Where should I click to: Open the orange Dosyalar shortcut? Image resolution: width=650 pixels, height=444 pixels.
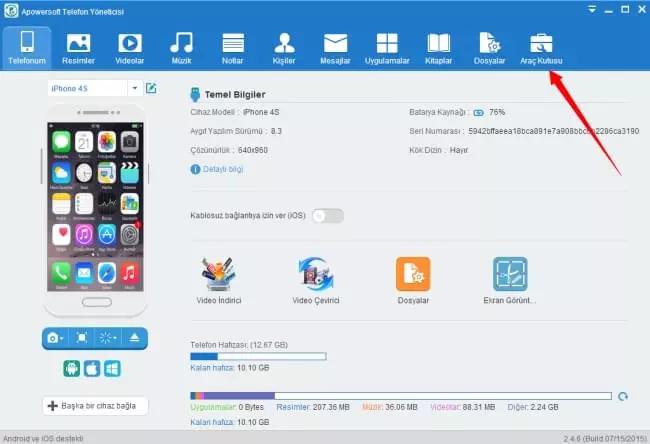pos(413,281)
